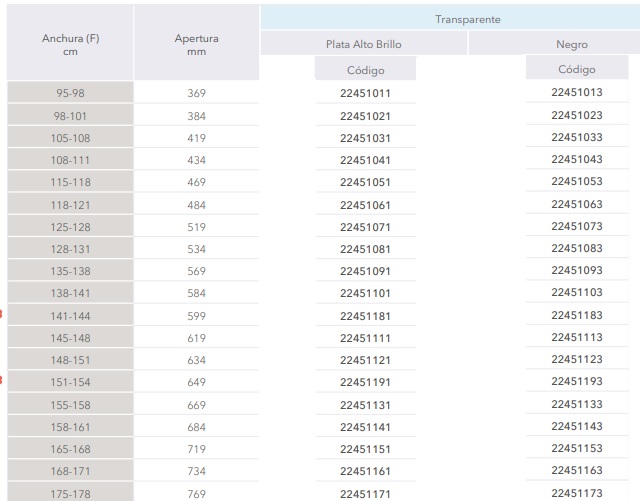Select width cell 108-111
Screen dimensions: 640x501
pyautogui.click(x=70, y=159)
